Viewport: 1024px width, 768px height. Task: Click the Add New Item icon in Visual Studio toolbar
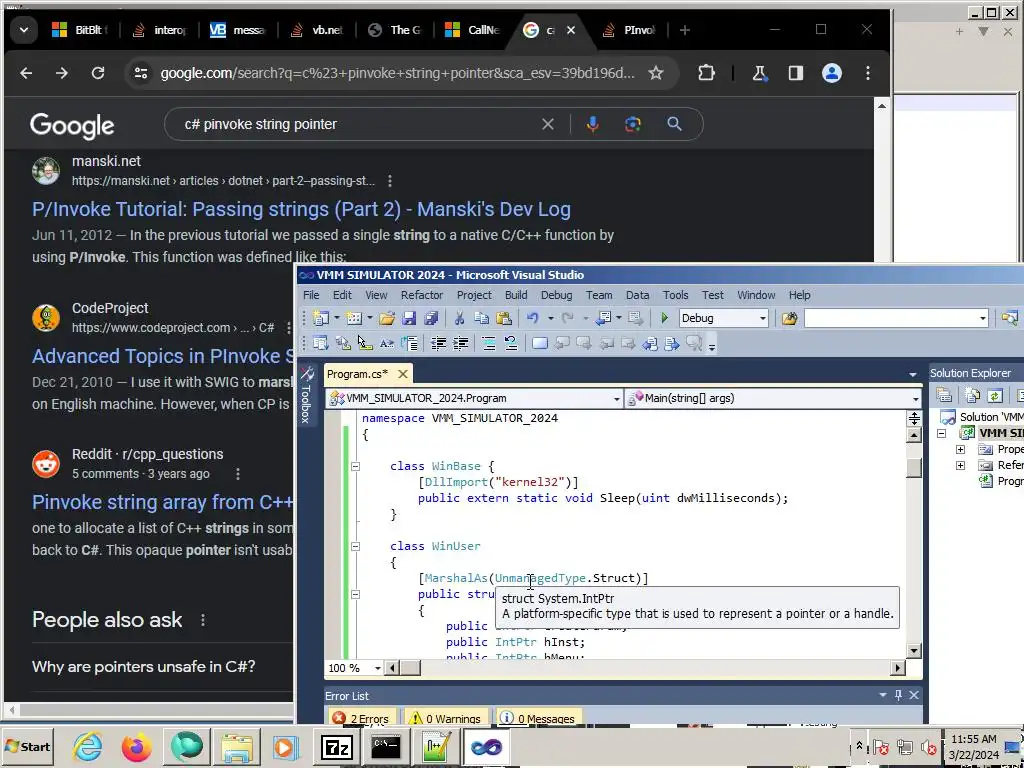[354, 318]
